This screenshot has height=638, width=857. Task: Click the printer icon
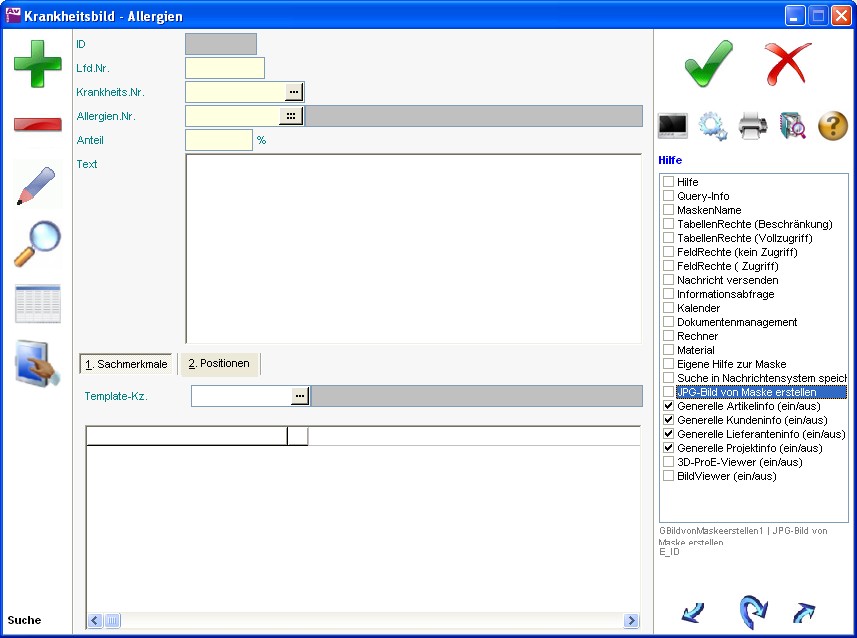click(753, 126)
